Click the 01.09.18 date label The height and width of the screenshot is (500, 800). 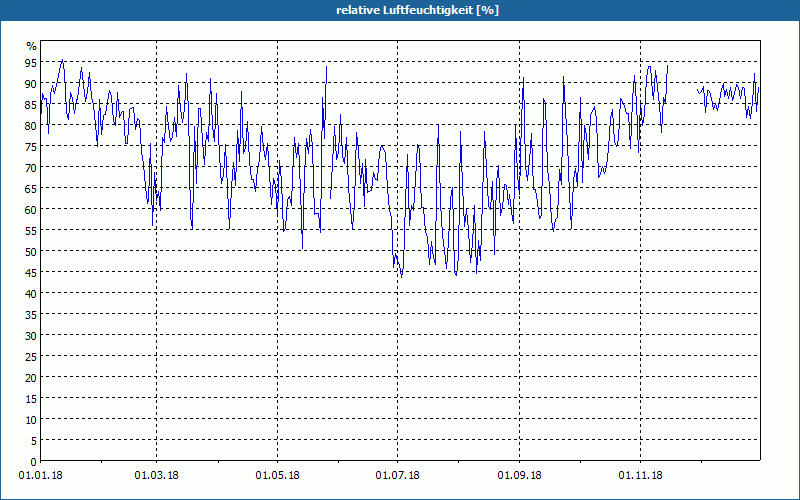click(519, 476)
